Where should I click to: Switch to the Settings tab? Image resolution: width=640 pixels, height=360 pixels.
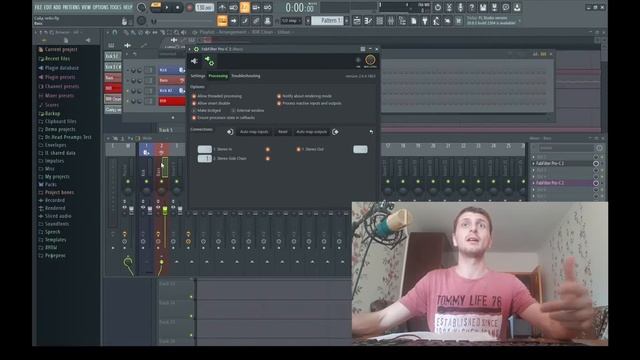click(198, 76)
